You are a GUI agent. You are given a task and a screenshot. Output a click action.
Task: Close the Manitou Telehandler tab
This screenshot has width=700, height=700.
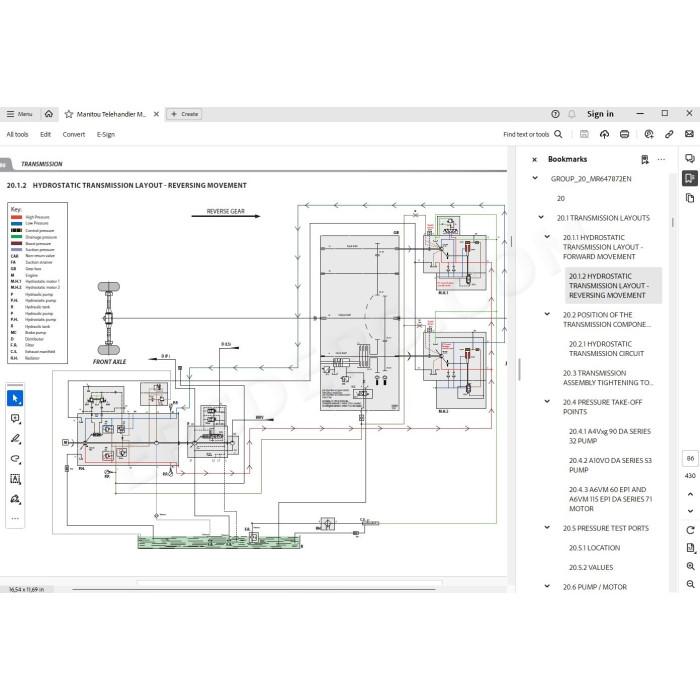pos(156,114)
